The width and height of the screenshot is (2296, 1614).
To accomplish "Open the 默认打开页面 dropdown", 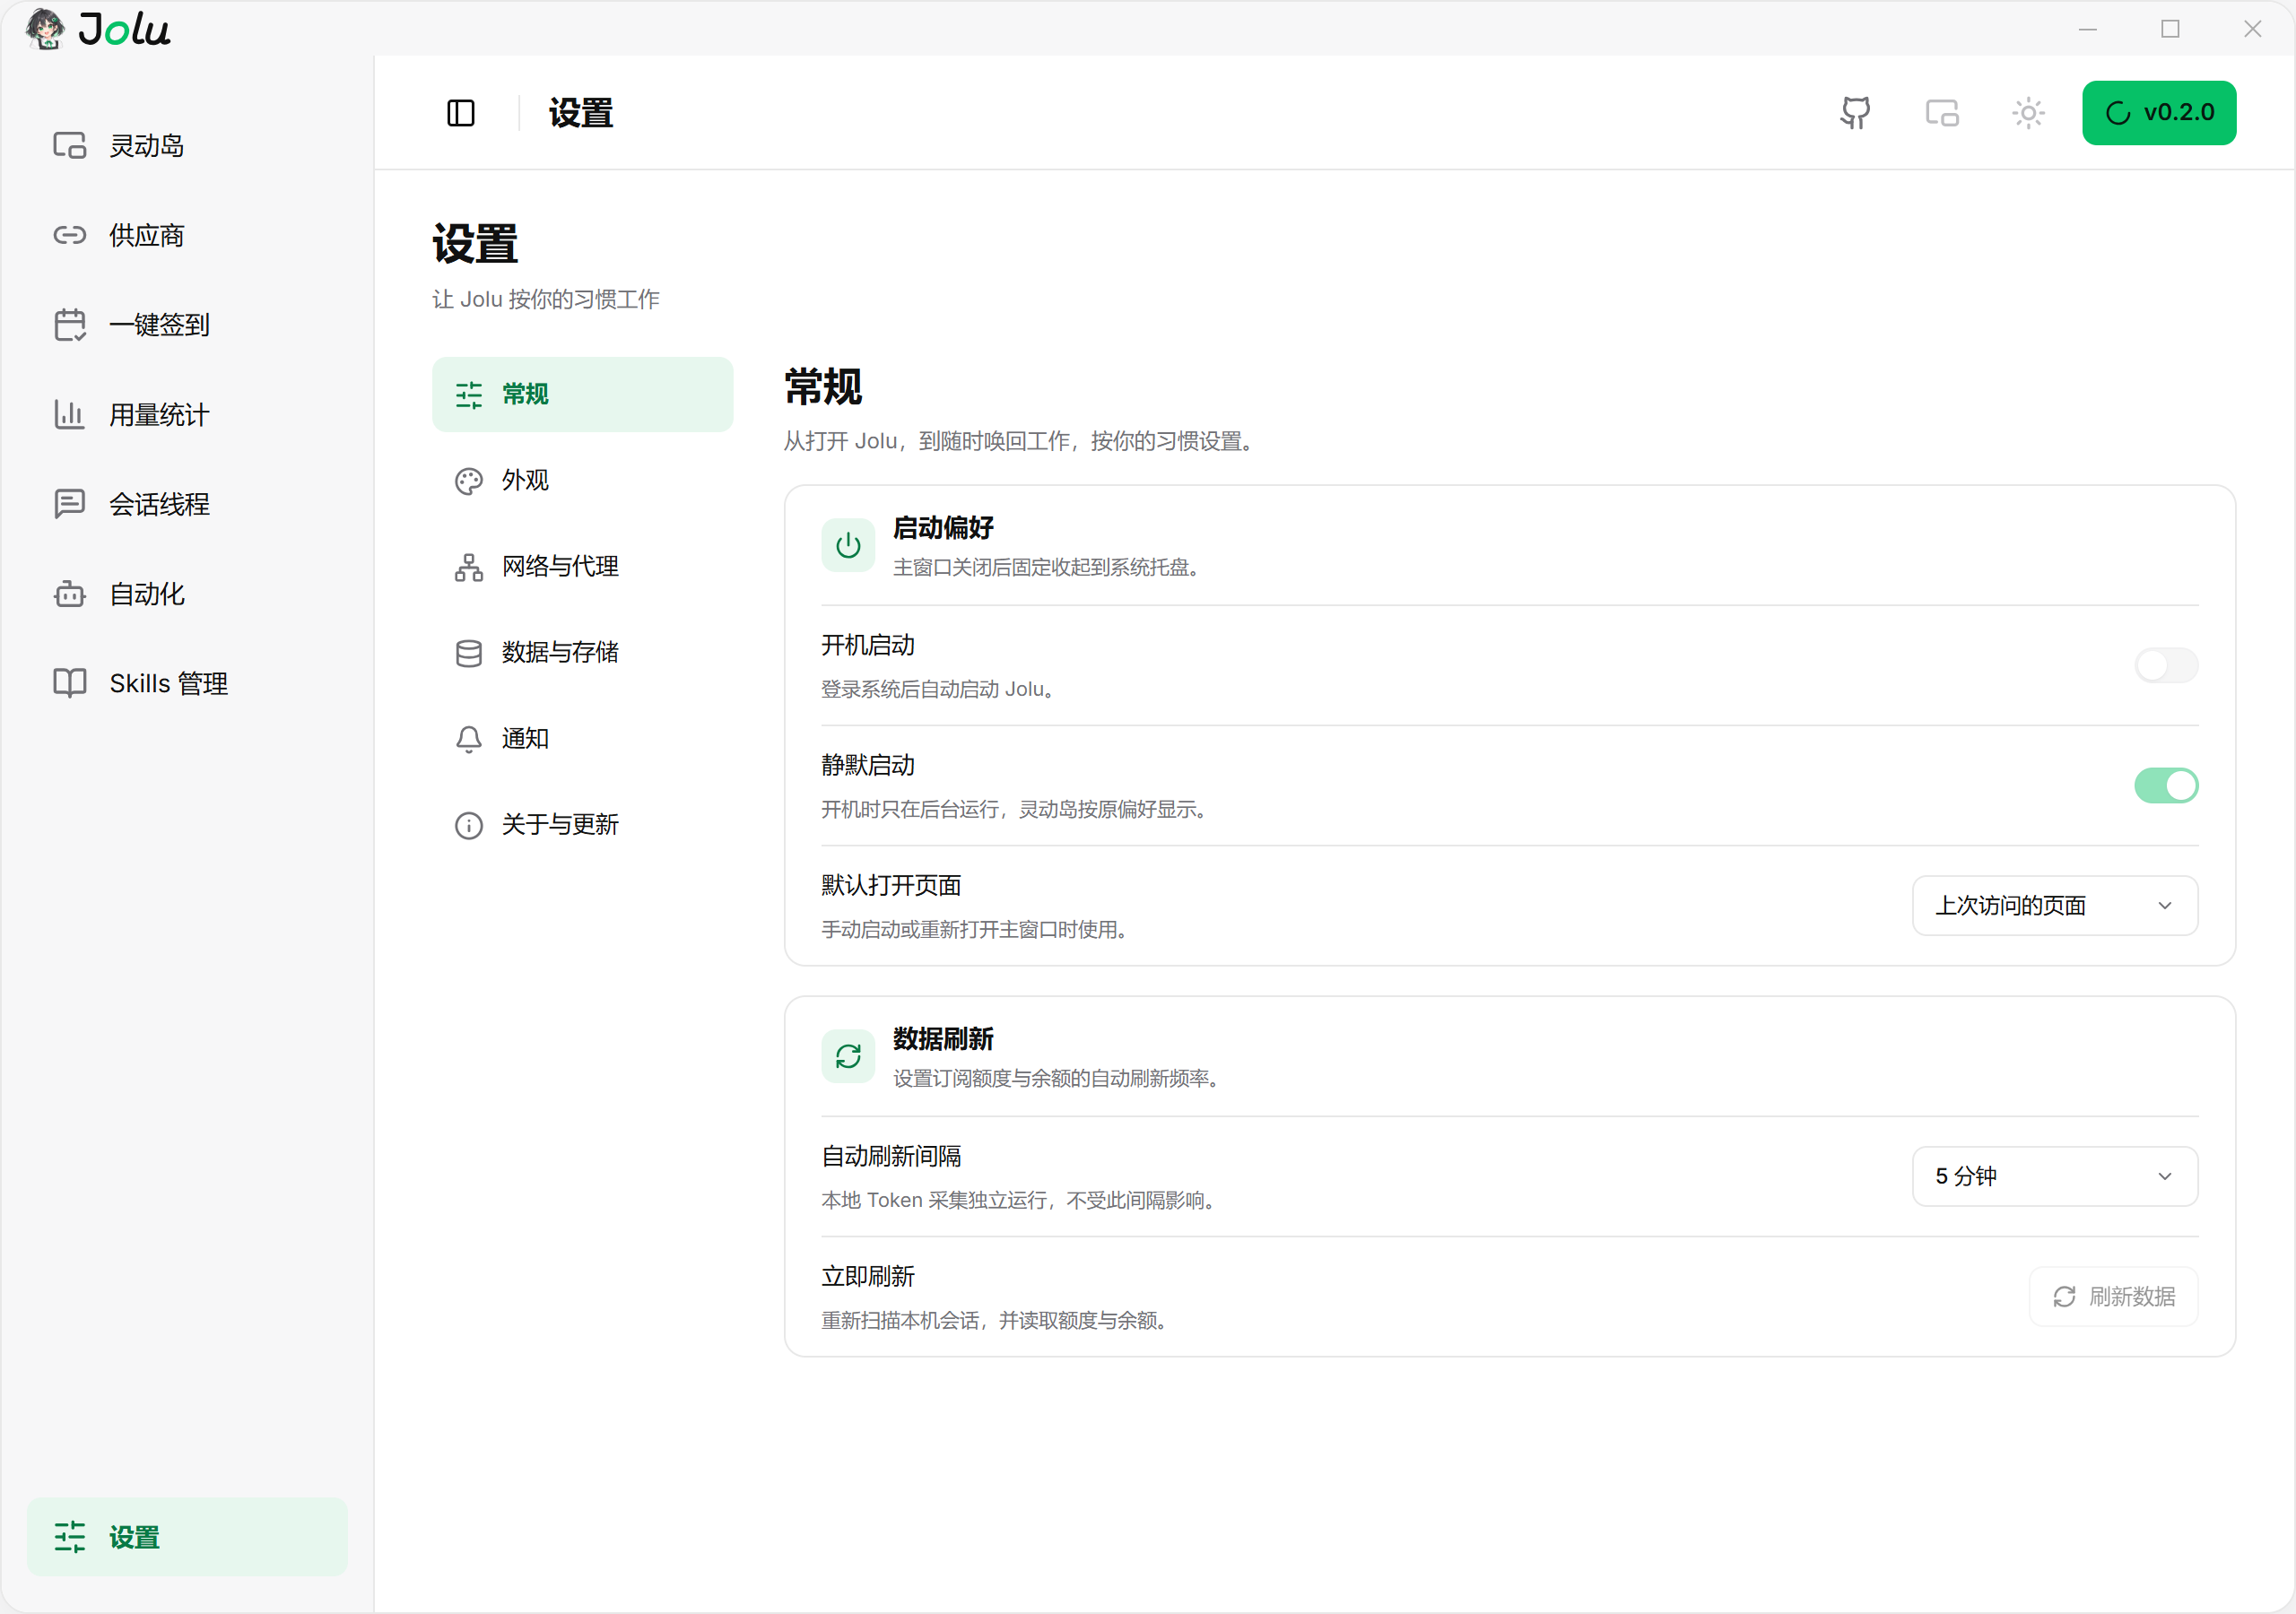I will (2055, 906).
